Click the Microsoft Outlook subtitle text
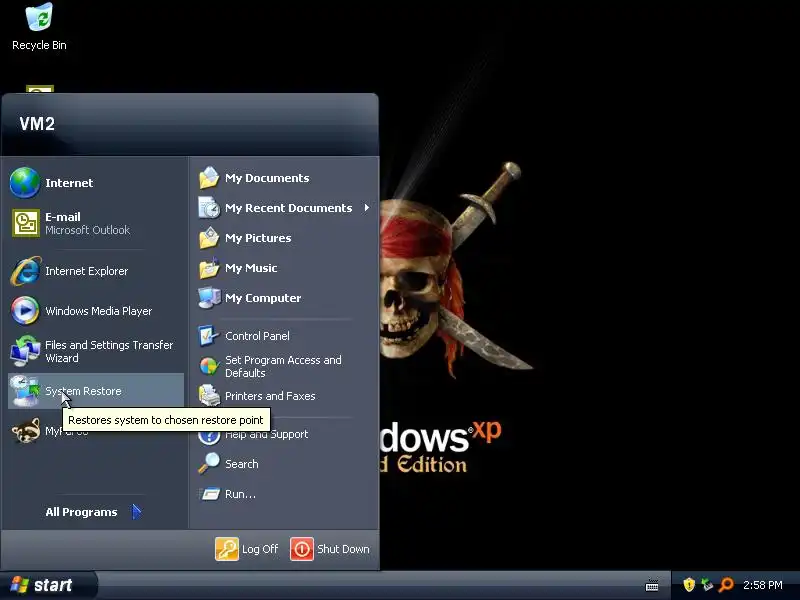This screenshot has width=800, height=600. pyautogui.click(x=87, y=230)
